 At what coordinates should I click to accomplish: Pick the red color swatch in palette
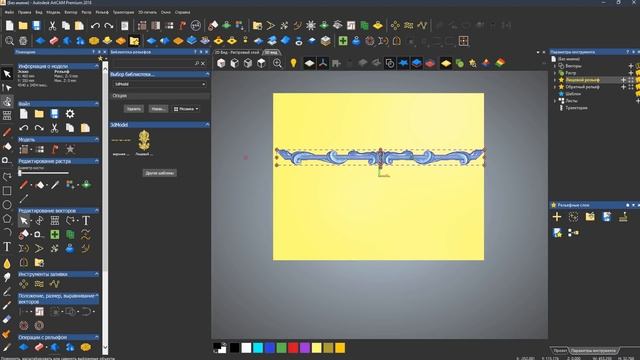pyautogui.click(x=293, y=348)
